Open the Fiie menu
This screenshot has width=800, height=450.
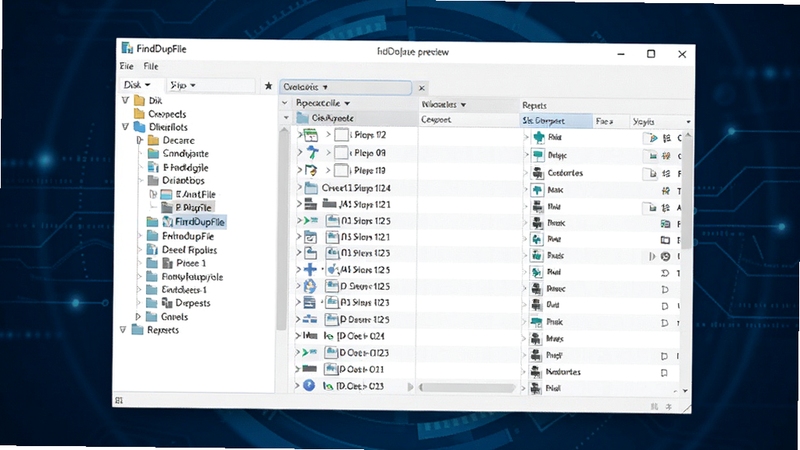[127, 66]
